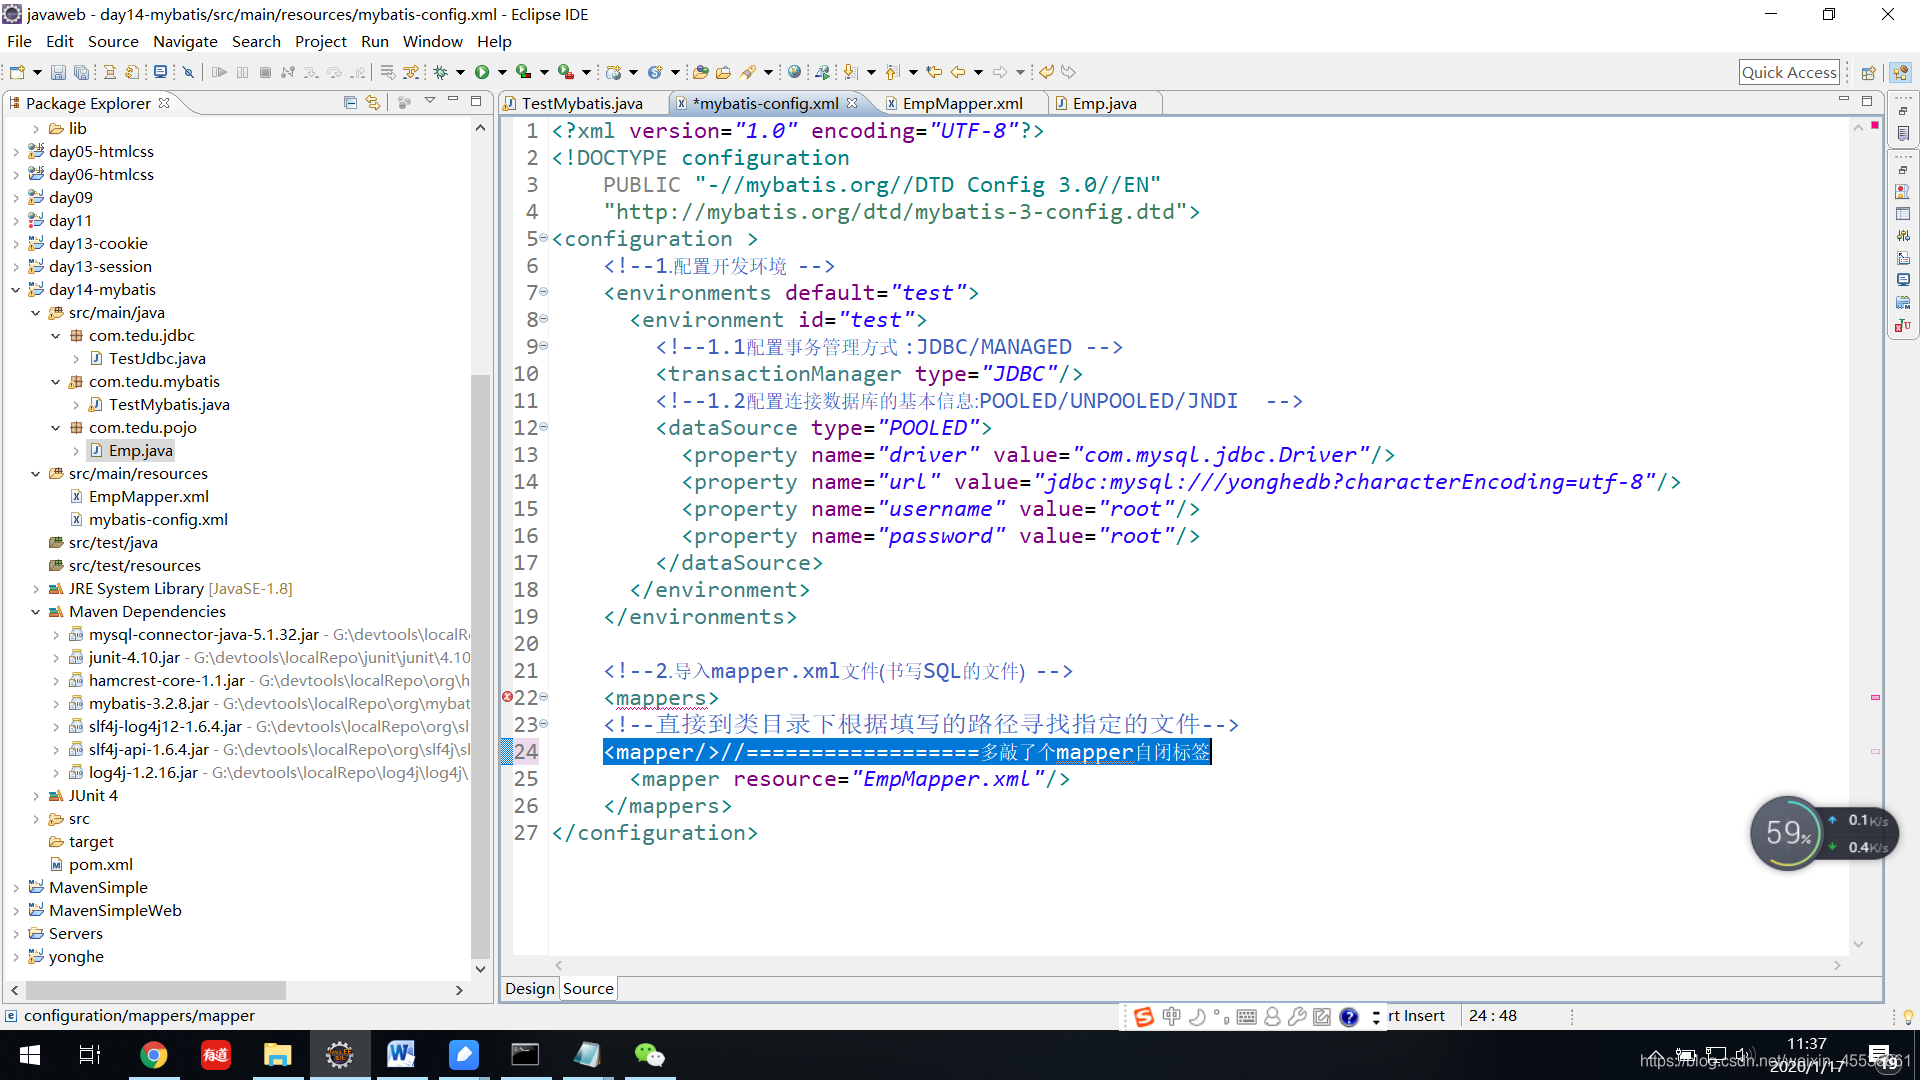Viewport: 1920px width, 1080px height.
Task: Switch to the Design view tab
Action: click(x=529, y=988)
